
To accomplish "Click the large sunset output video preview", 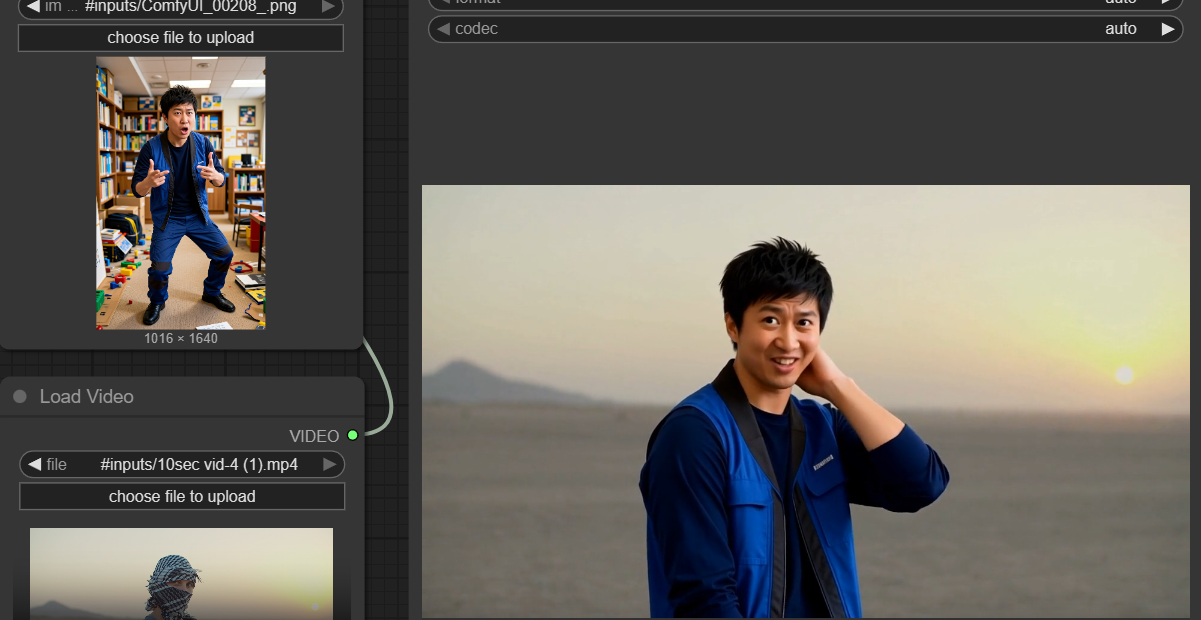I will pos(805,400).
